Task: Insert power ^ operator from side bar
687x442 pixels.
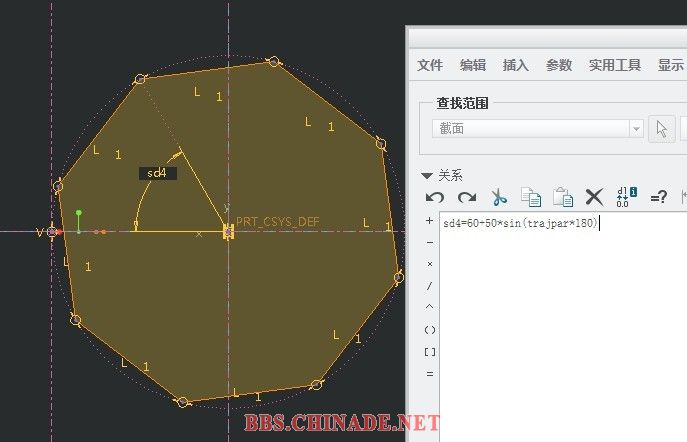Action: coord(429,307)
